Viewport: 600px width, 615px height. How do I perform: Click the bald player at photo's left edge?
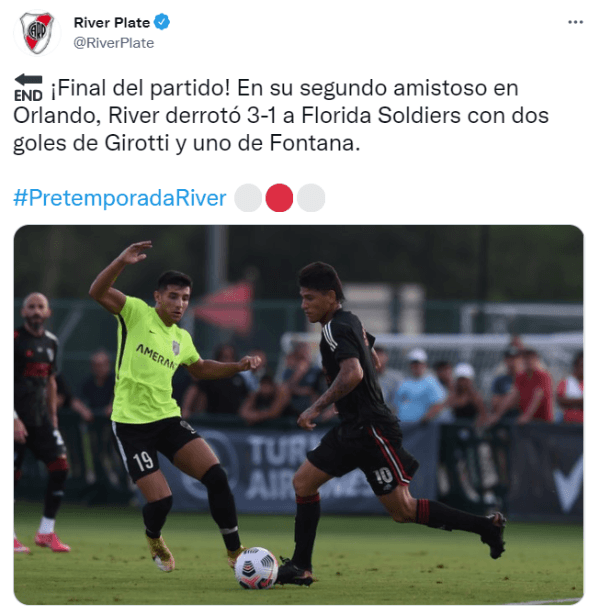pos(38,420)
